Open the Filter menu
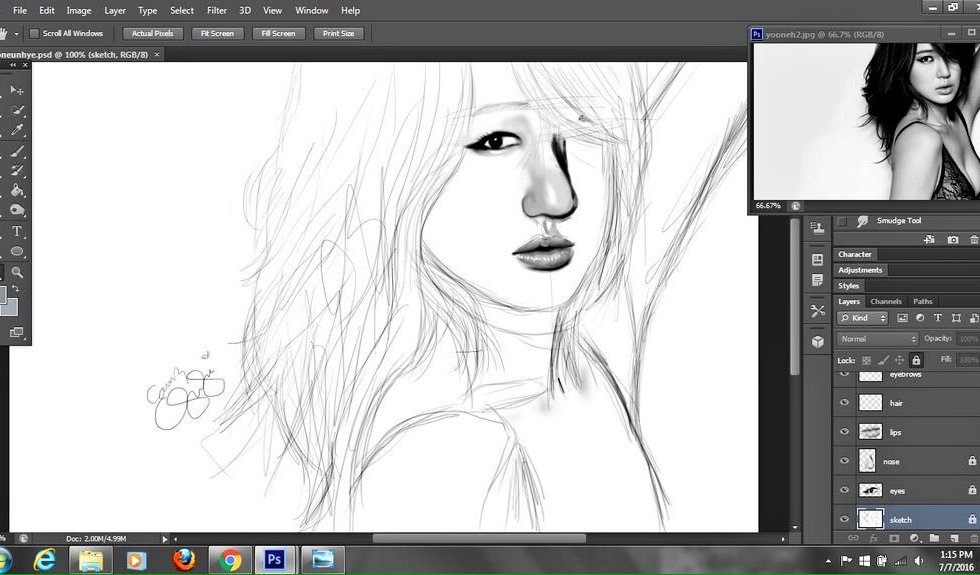Image resolution: width=980 pixels, height=575 pixels. 216,10
